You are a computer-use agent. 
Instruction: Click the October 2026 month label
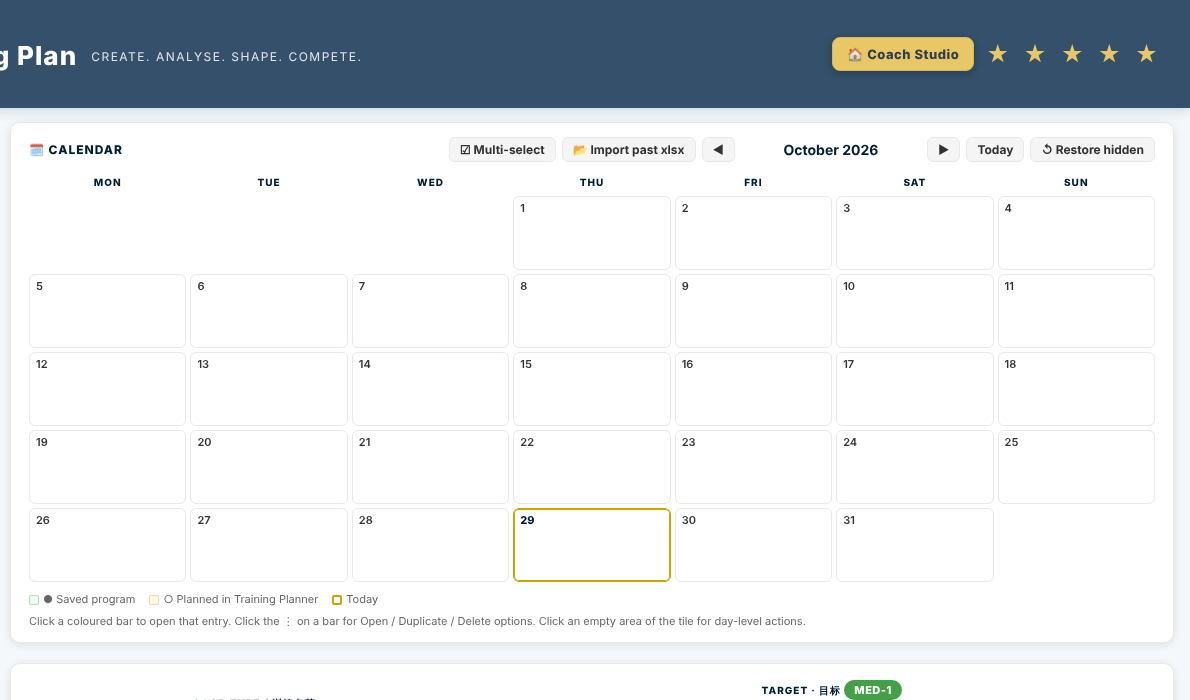(830, 150)
